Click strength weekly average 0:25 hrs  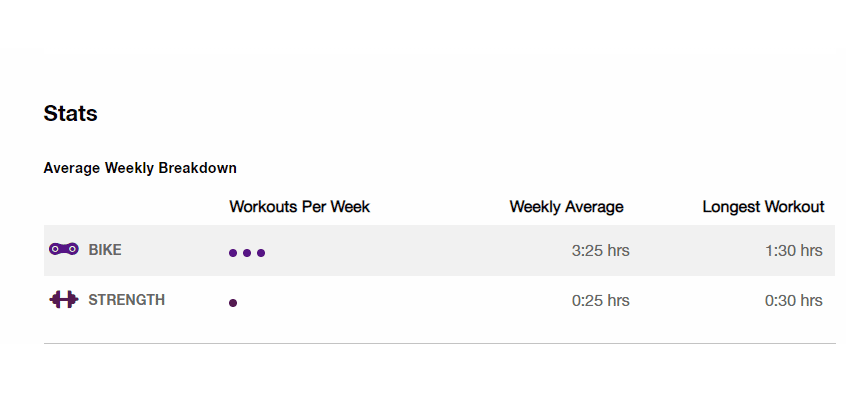click(601, 300)
